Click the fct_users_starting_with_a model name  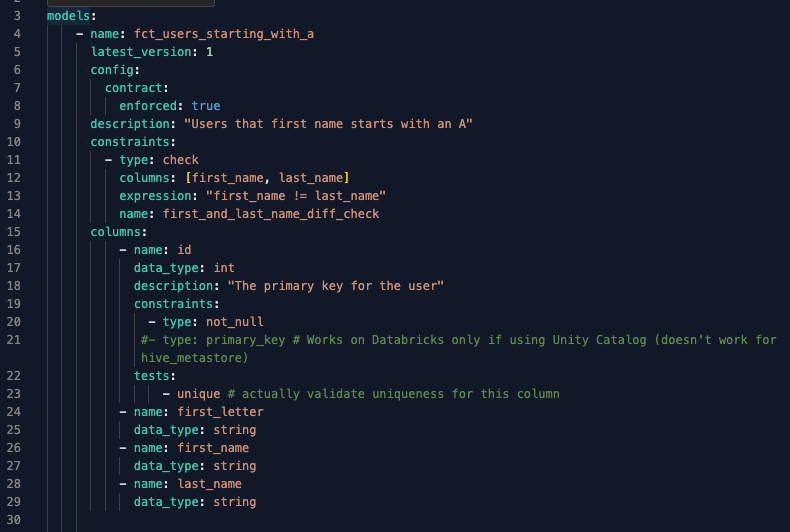pos(224,34)
